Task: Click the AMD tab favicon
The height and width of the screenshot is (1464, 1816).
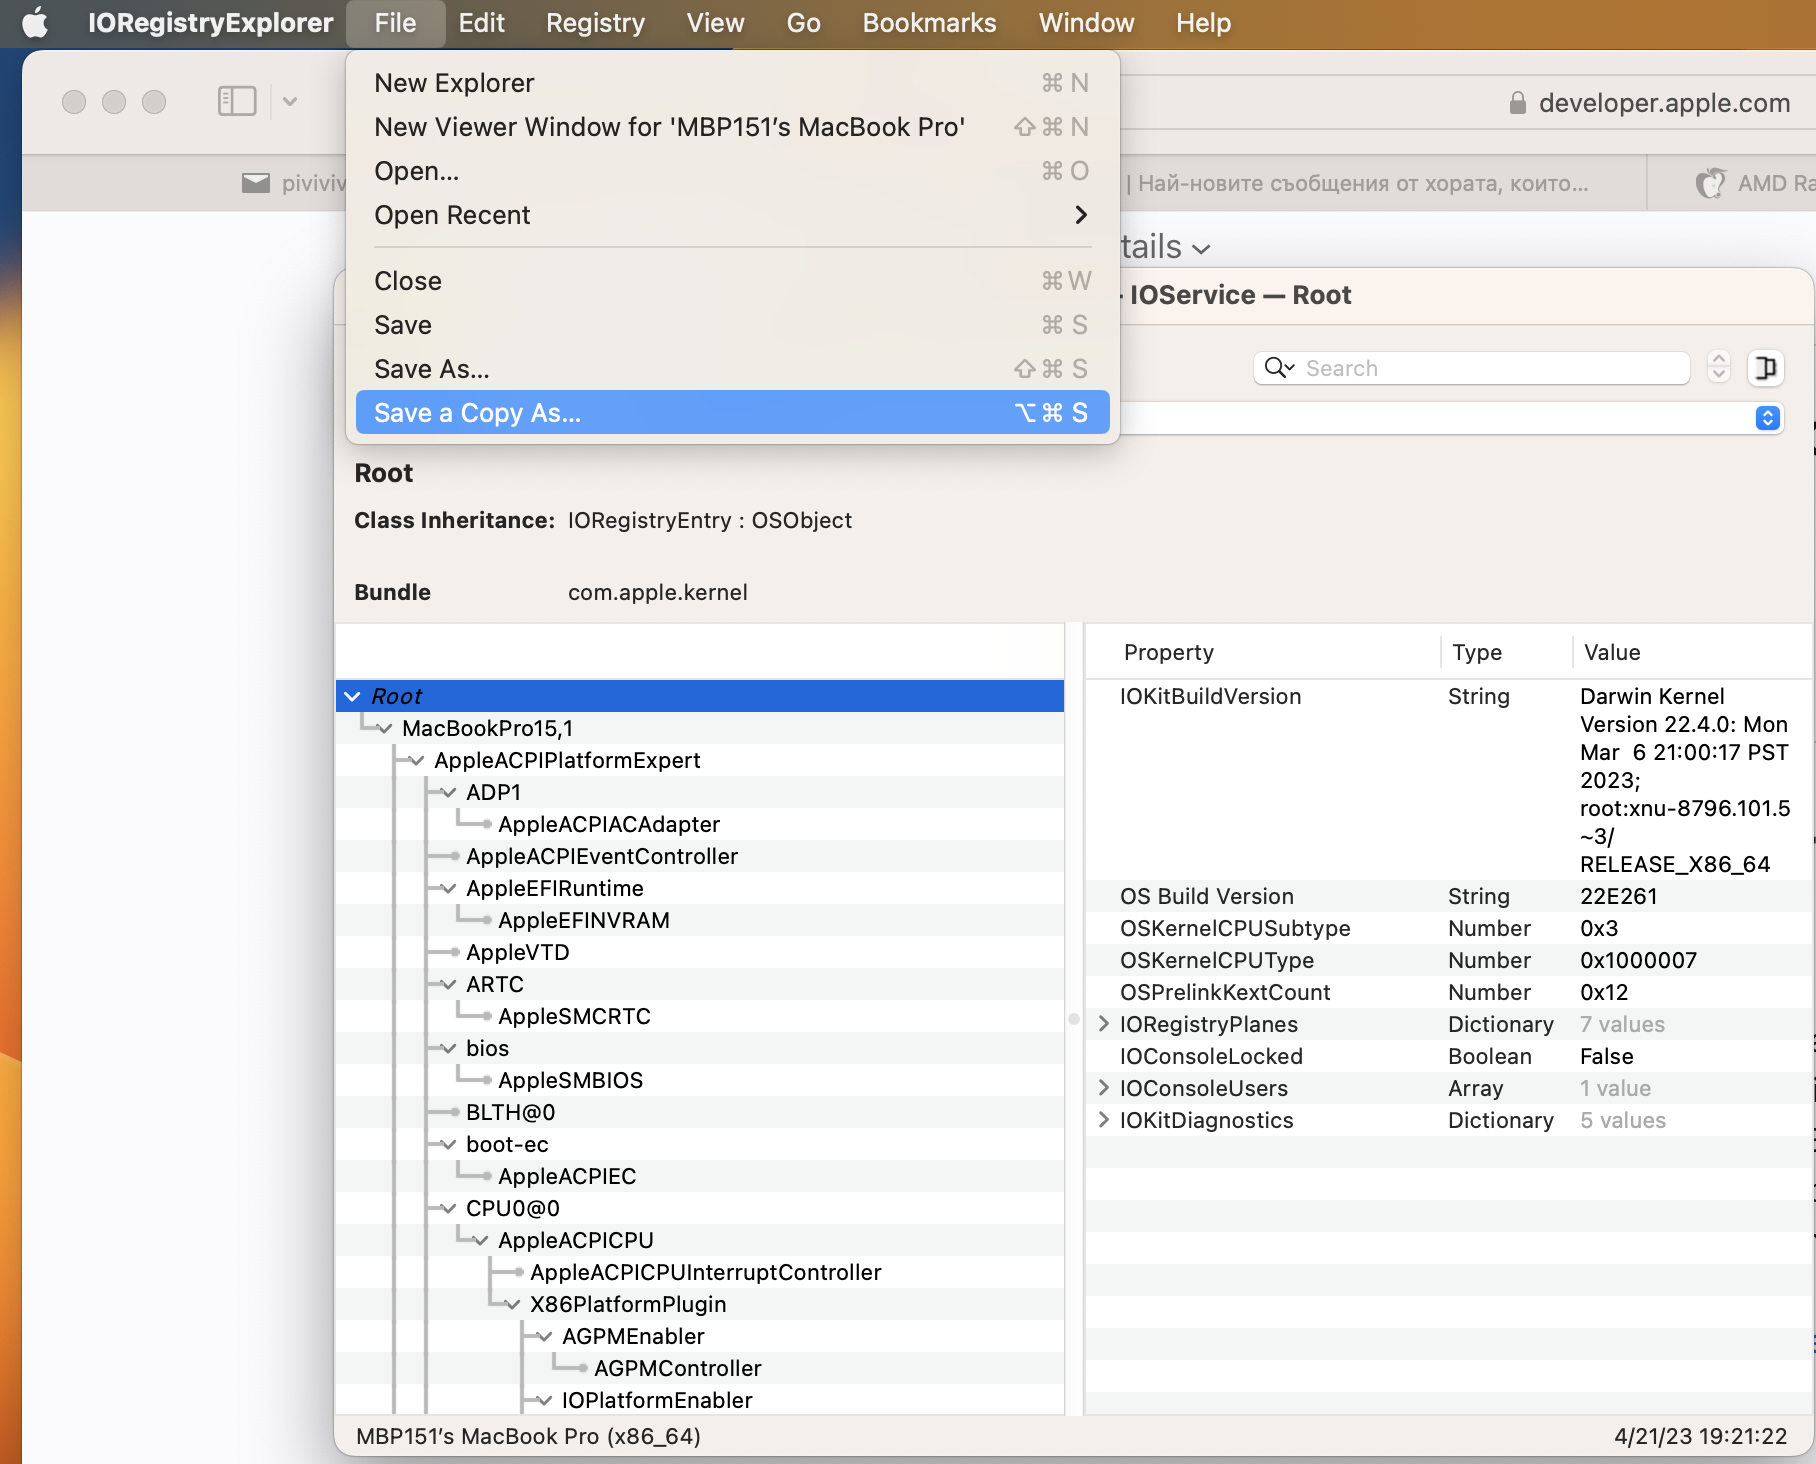Action: (1711, 183)
